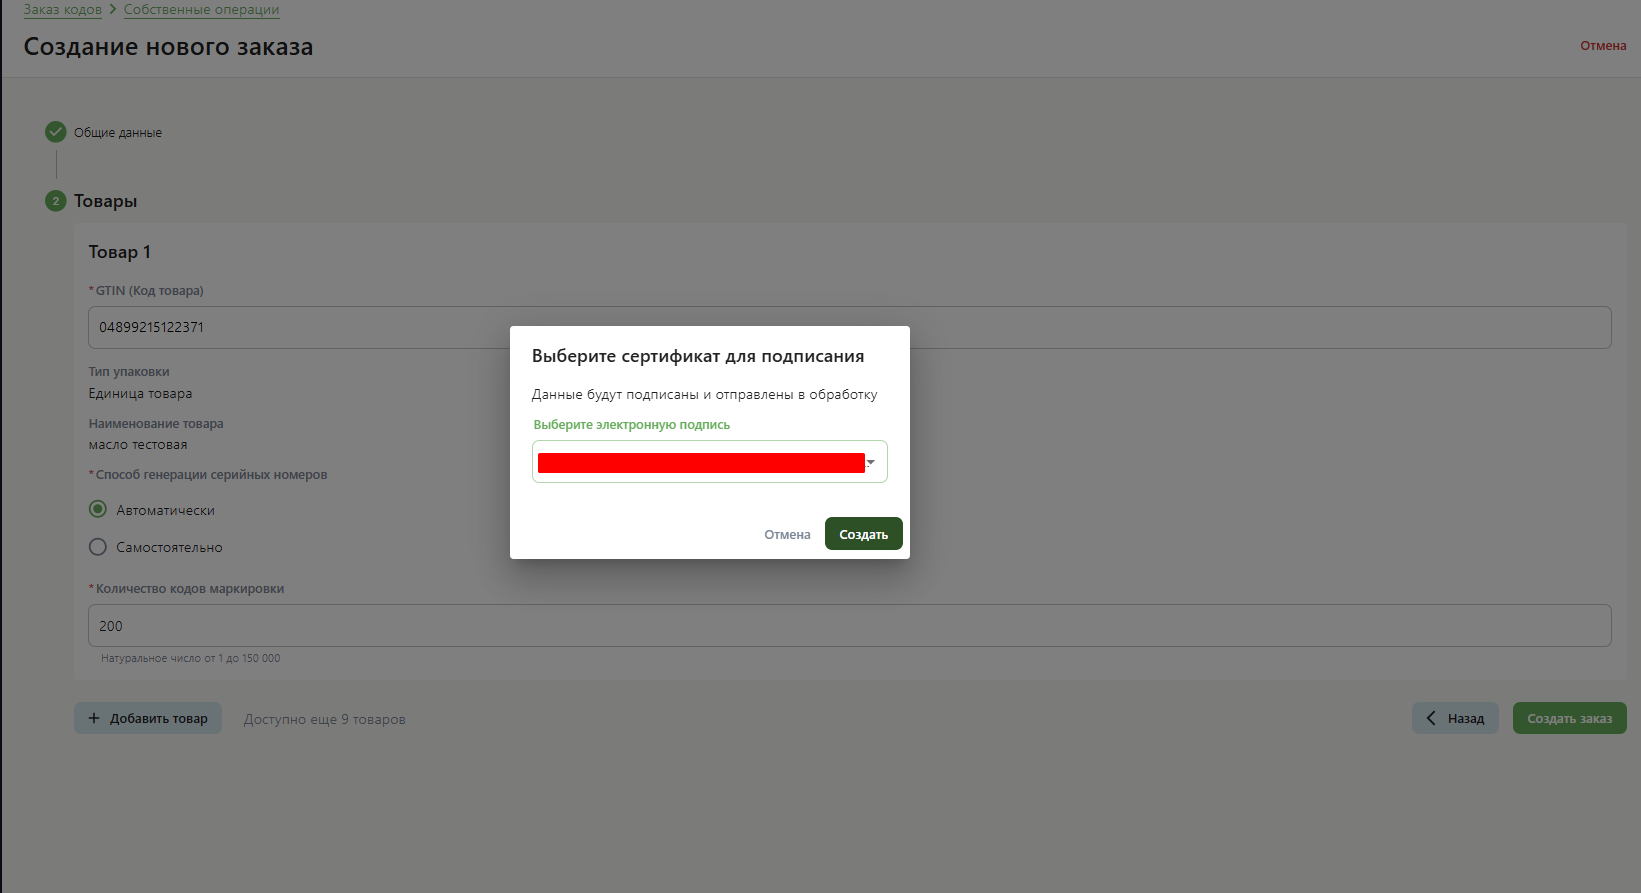This screenshot has height=893, width=1641.
Task: Click the Единица товара packaging value
Action: click(x=140, y=394)
